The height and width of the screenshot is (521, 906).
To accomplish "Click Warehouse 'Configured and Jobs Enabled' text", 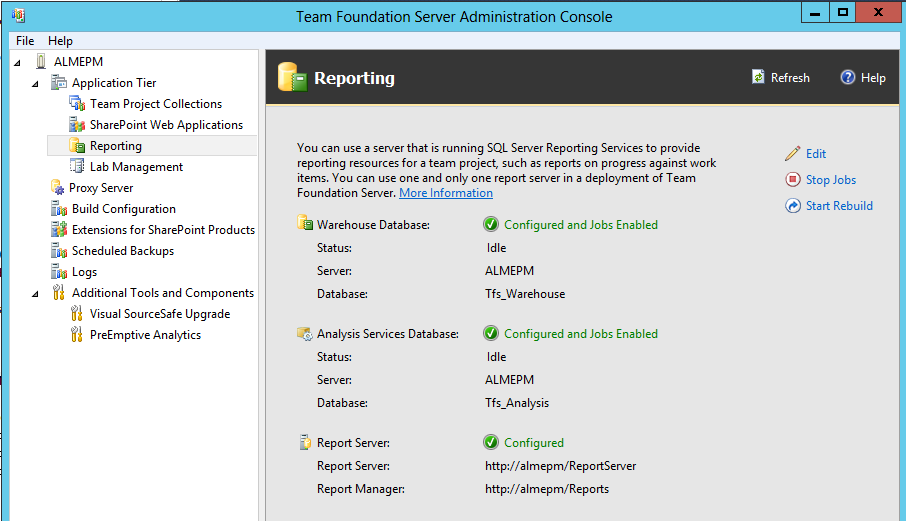I will click(x=581, y=225).
